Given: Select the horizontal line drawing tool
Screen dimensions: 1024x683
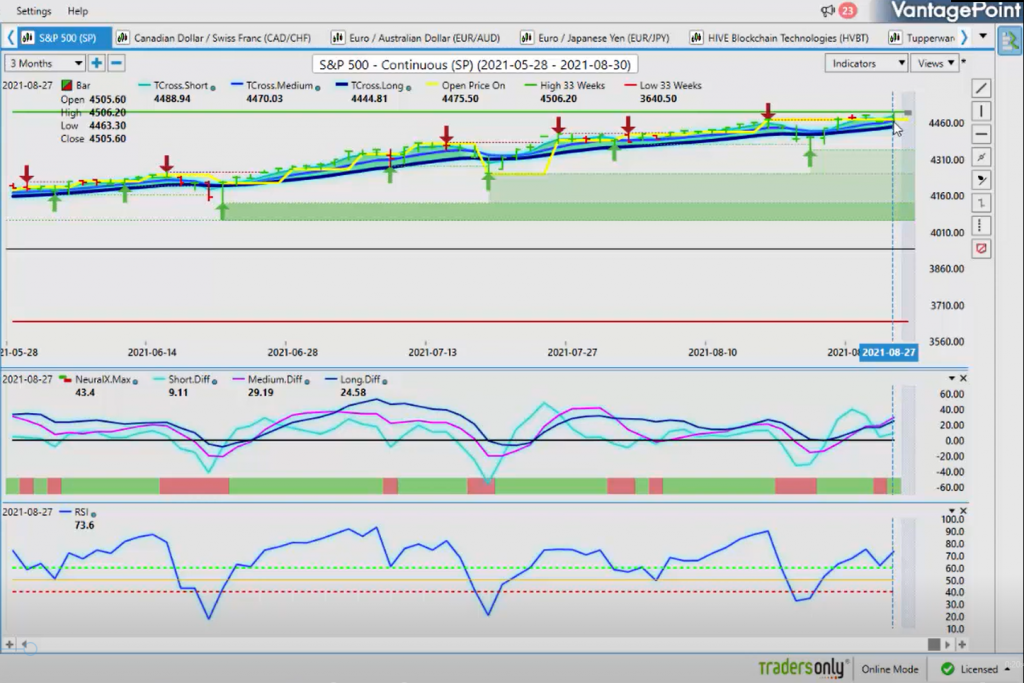Looking at the screenshot, I should coord(981,135).
